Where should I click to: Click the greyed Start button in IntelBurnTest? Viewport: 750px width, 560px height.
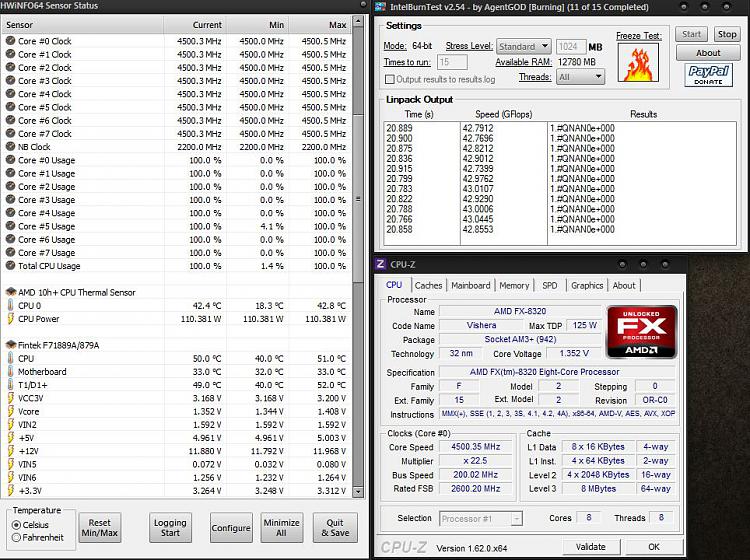691,34
